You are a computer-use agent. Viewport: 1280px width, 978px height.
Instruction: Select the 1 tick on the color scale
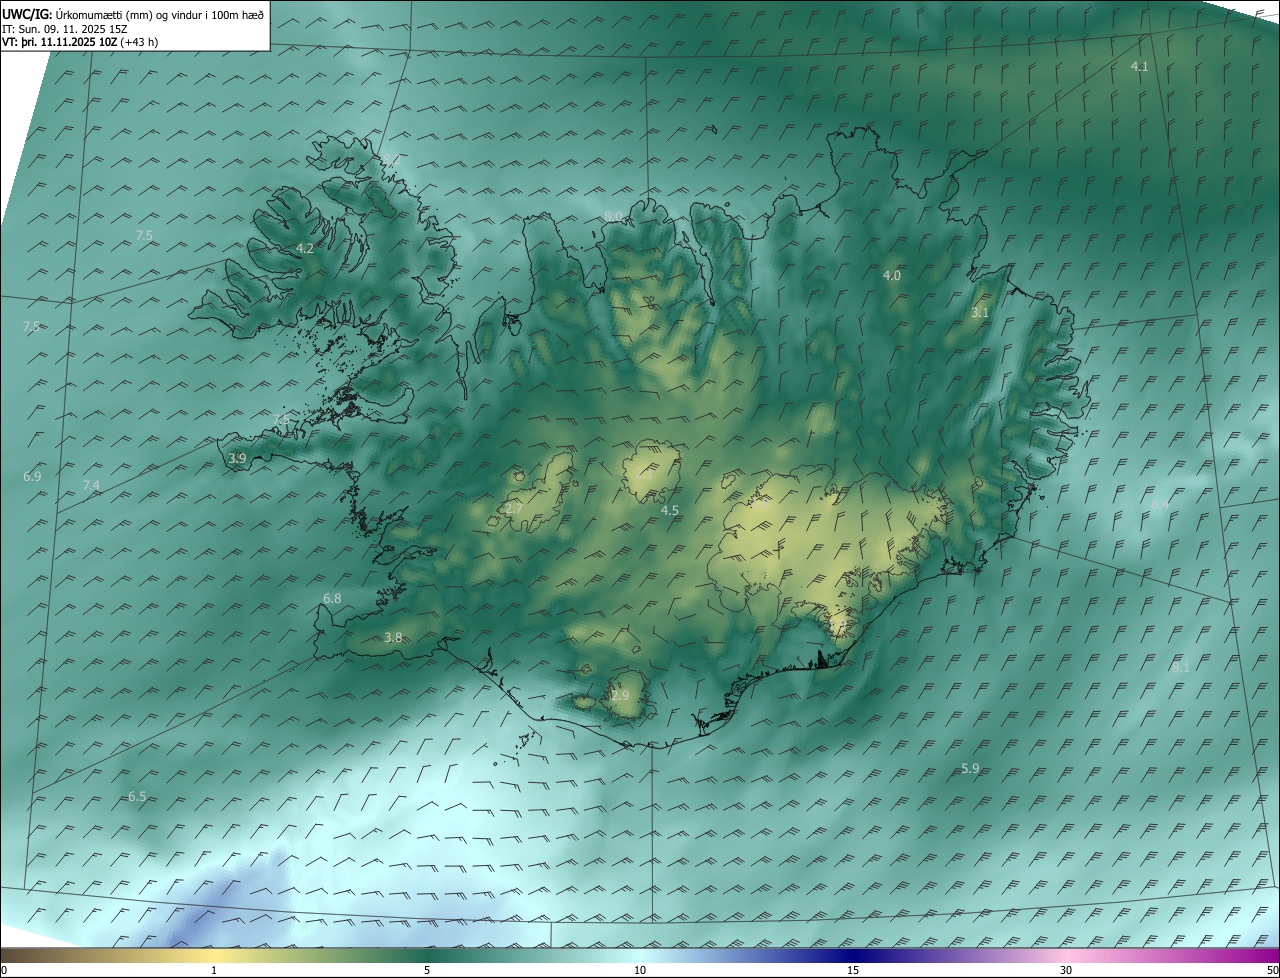(214, 970)
